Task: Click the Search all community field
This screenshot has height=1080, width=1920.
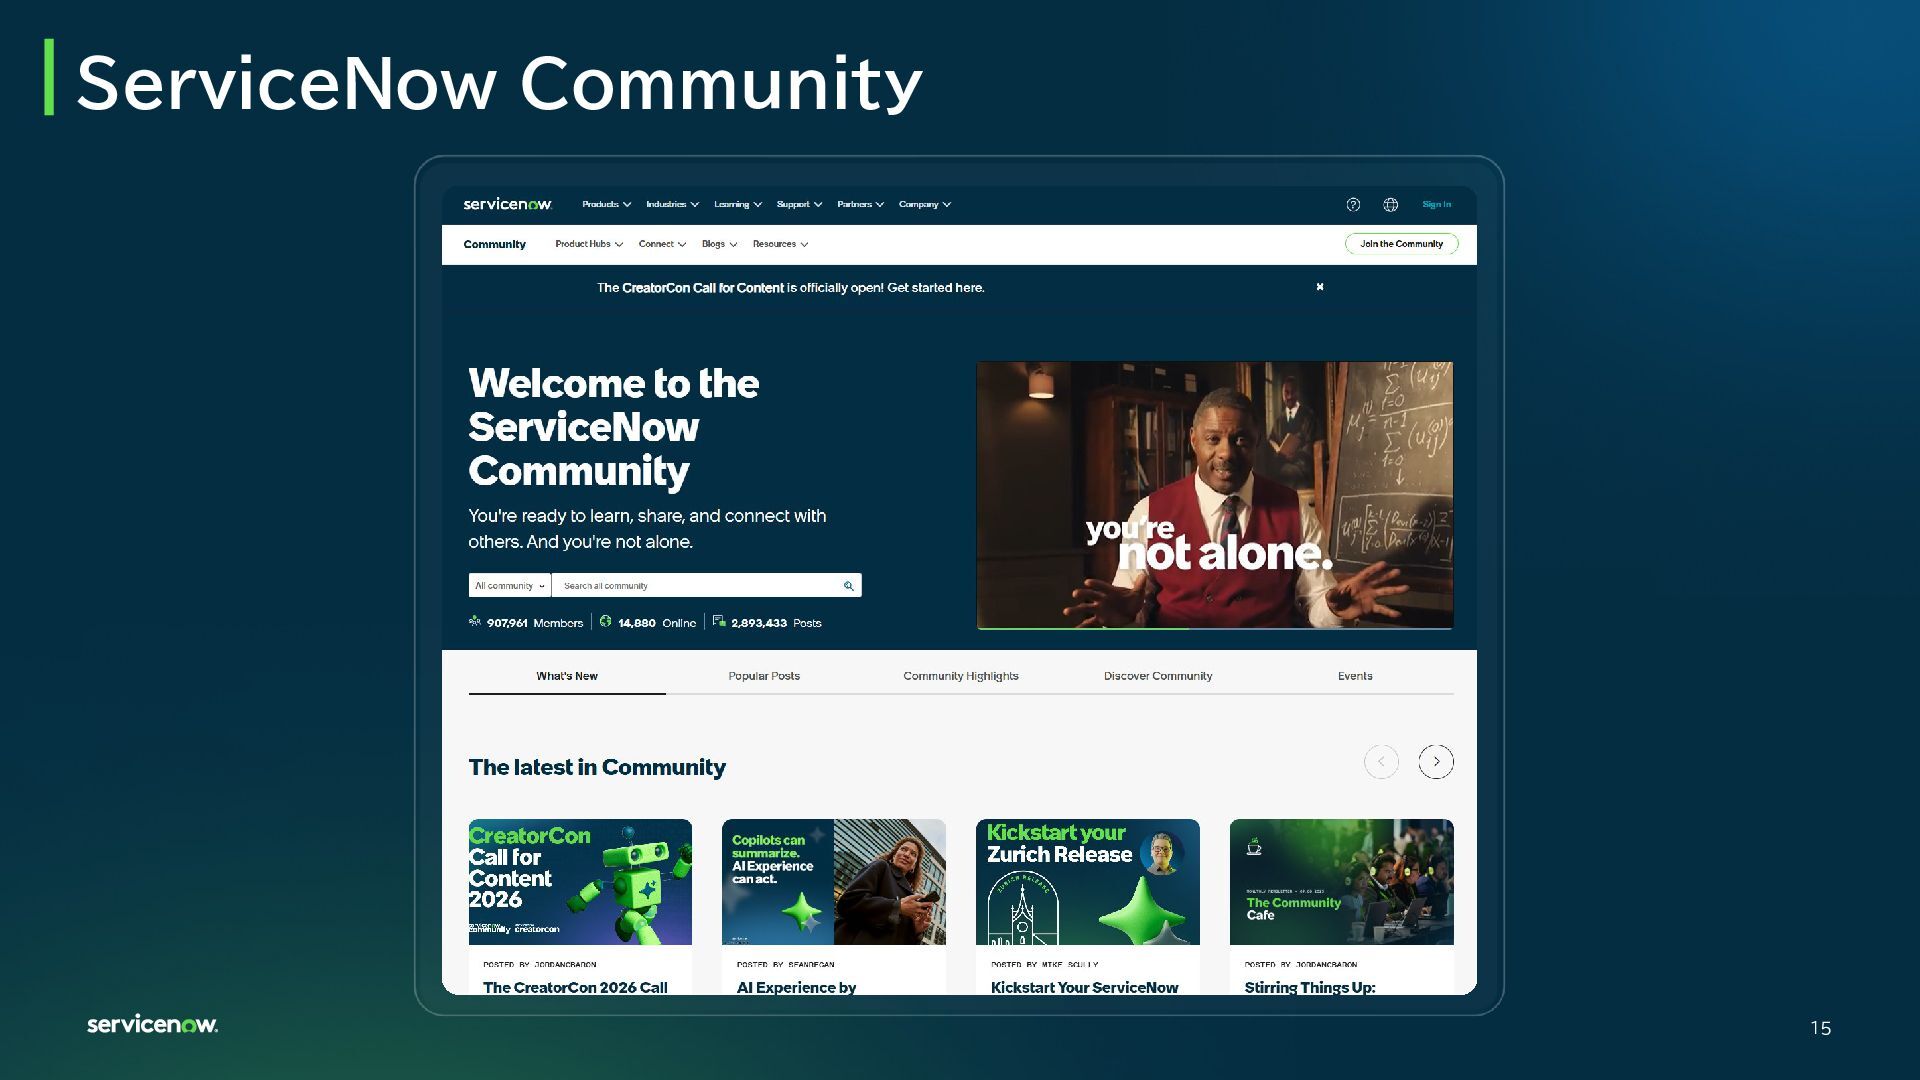Action: pyautogui.click(x=695, y=586)
